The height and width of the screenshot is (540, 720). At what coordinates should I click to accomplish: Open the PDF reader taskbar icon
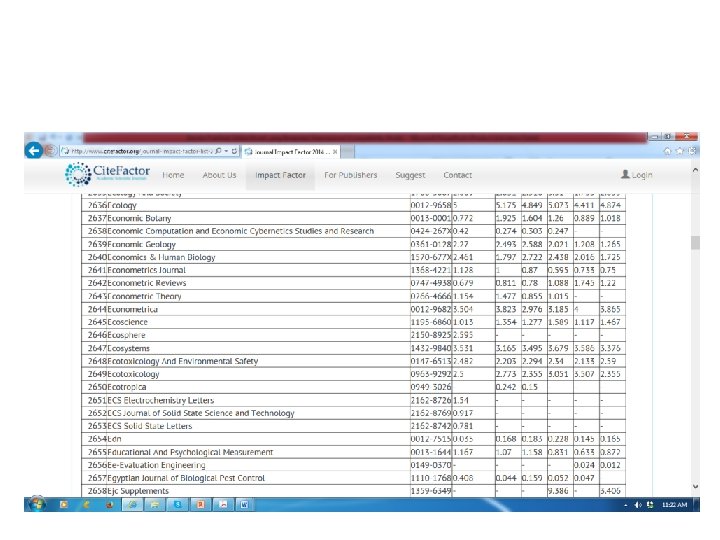click(223, 505)
